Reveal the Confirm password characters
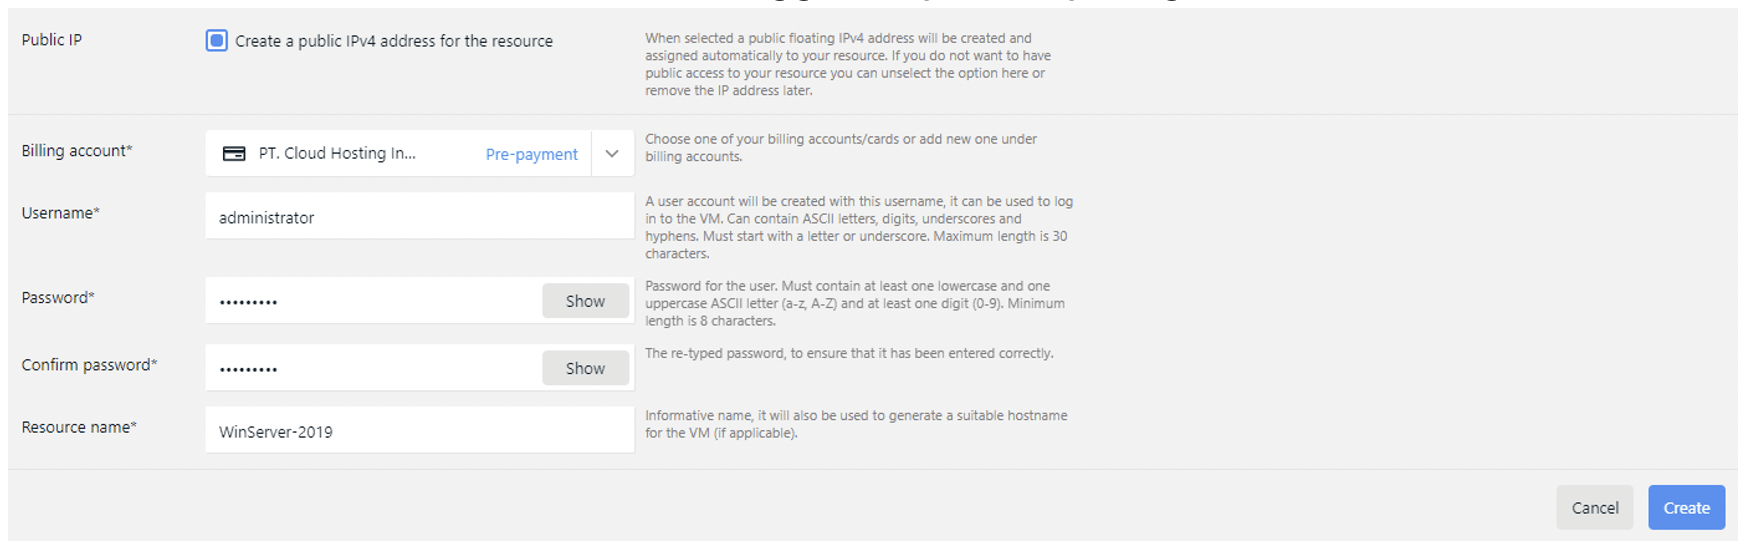Screen dimensions: 1748x550 (x=585, y=368)
